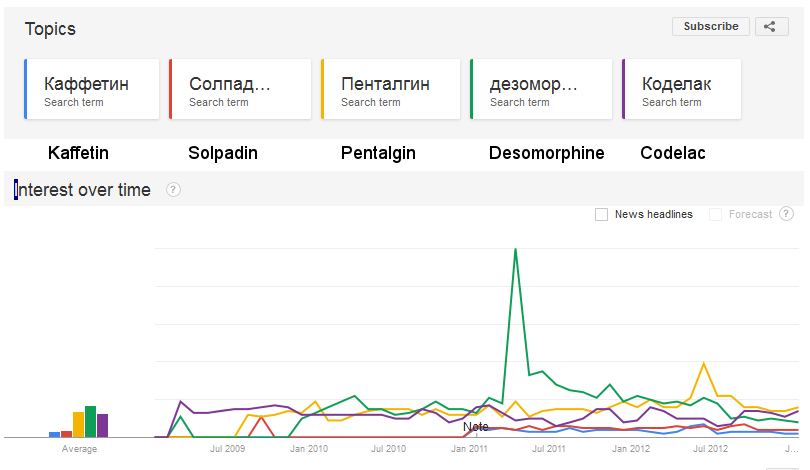Enable the News headlines checkbox

601,214
